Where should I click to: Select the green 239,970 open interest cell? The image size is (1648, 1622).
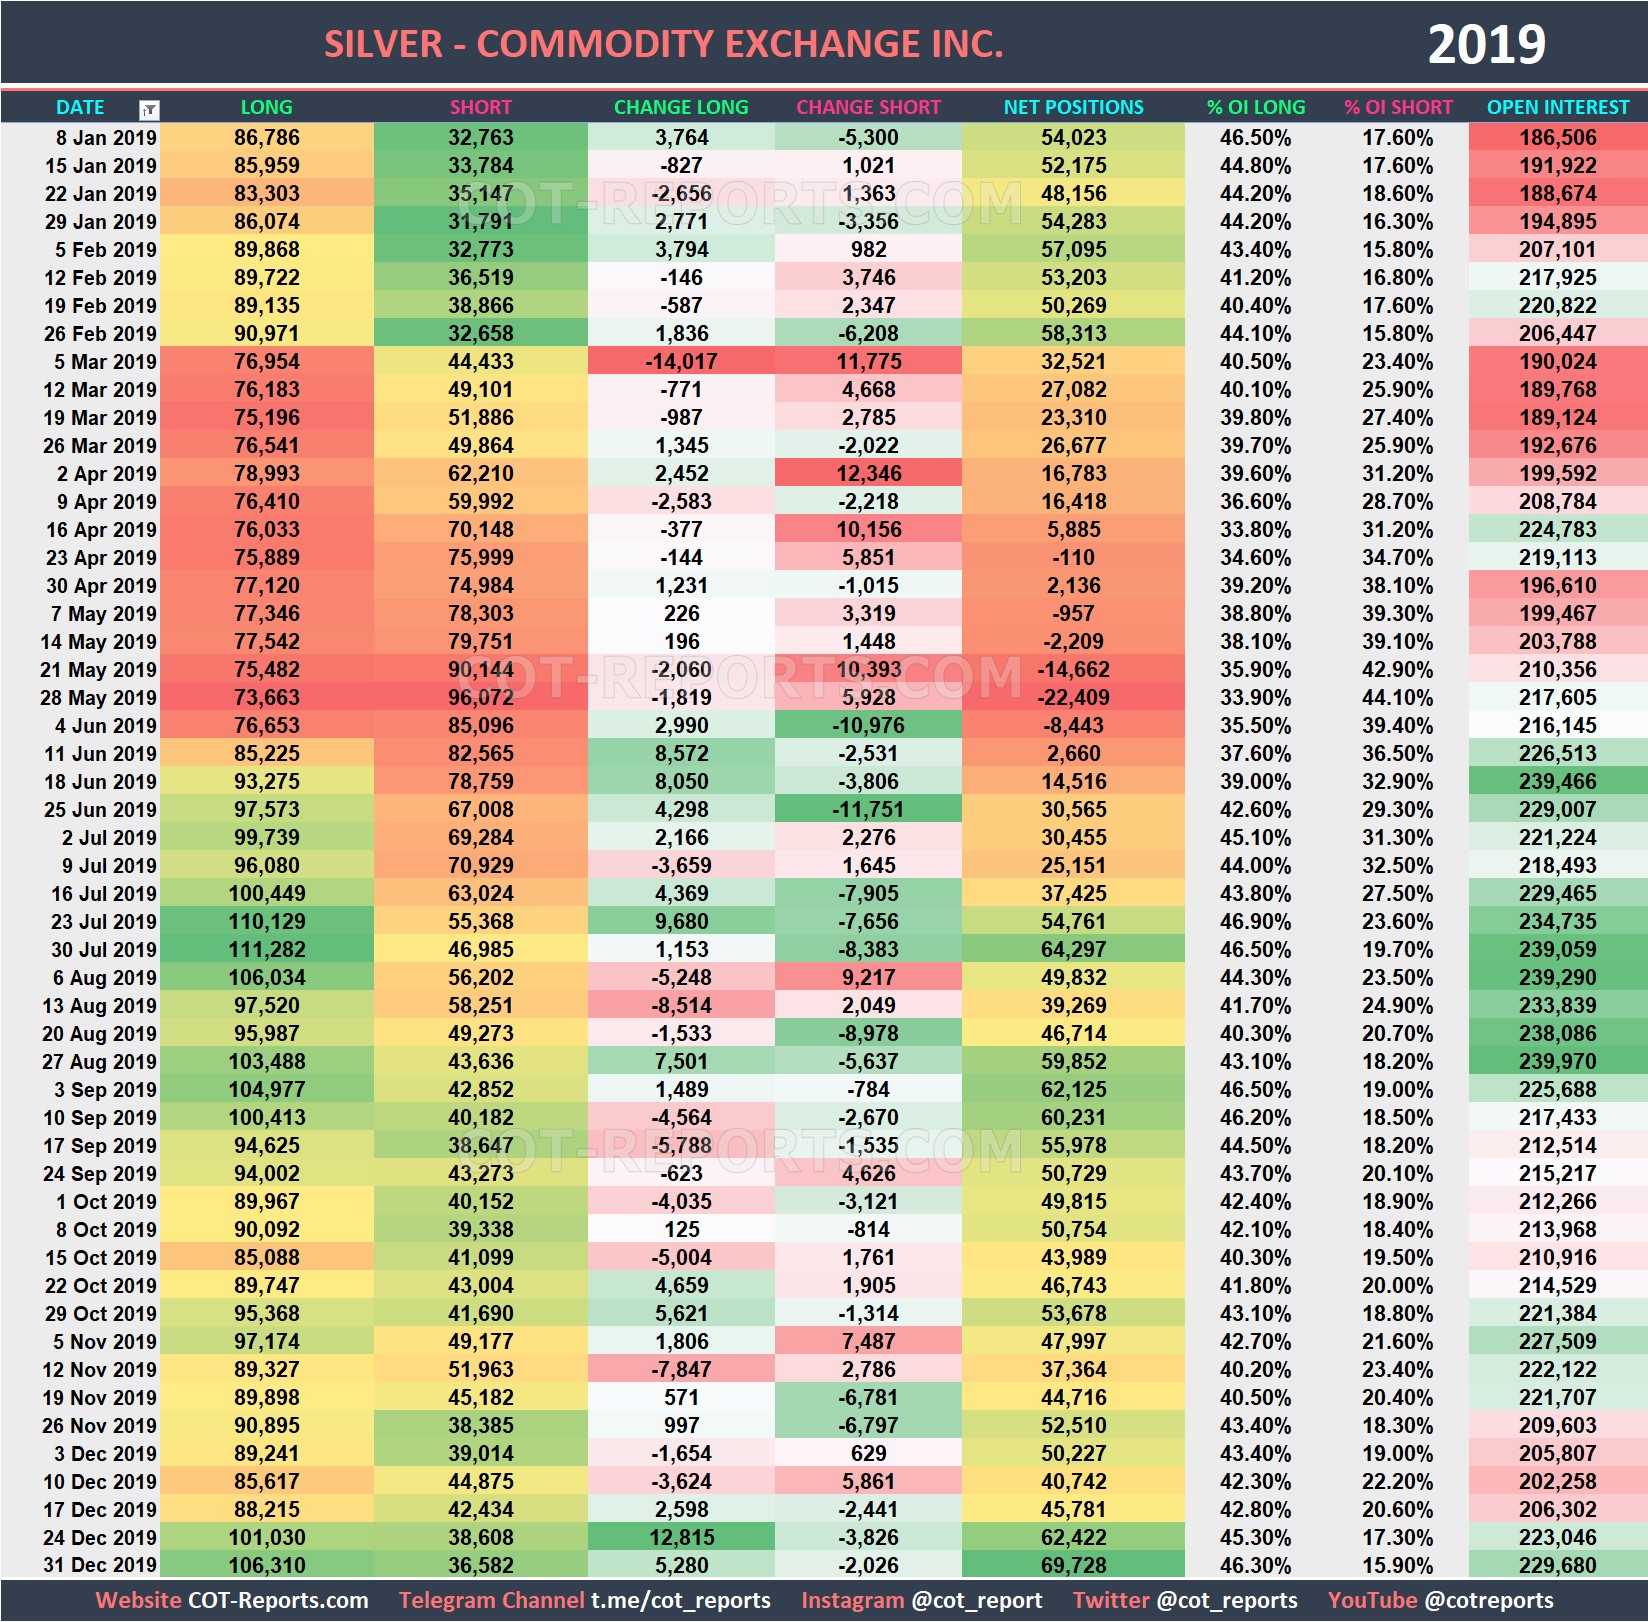point(1557,1062)
